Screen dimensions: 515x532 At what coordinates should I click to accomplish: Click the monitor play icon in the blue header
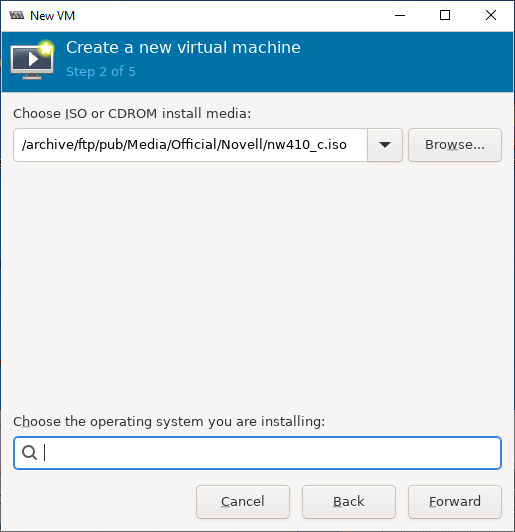coord(32,61)
